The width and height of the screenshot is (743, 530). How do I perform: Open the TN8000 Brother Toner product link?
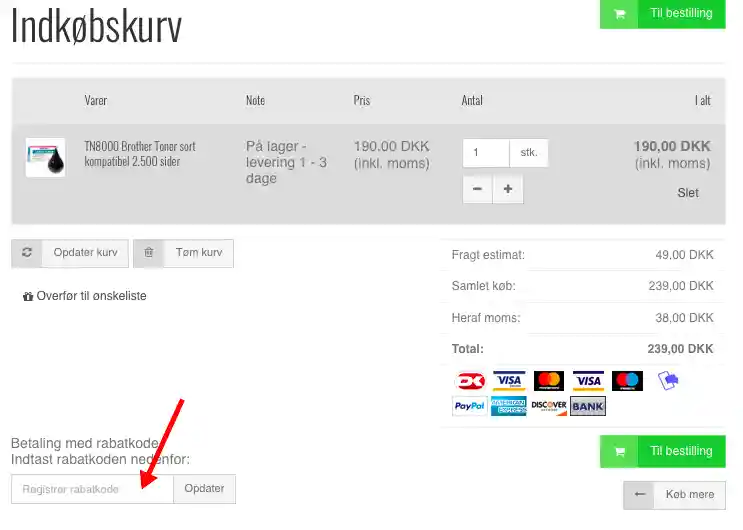coord(139,153)
